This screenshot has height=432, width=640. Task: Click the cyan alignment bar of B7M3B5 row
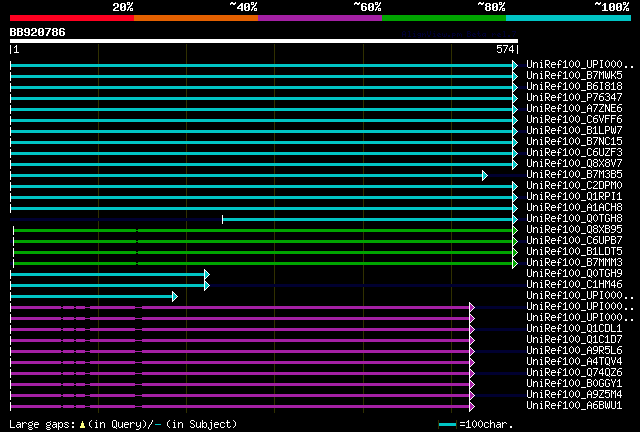(x=246, y=176)
